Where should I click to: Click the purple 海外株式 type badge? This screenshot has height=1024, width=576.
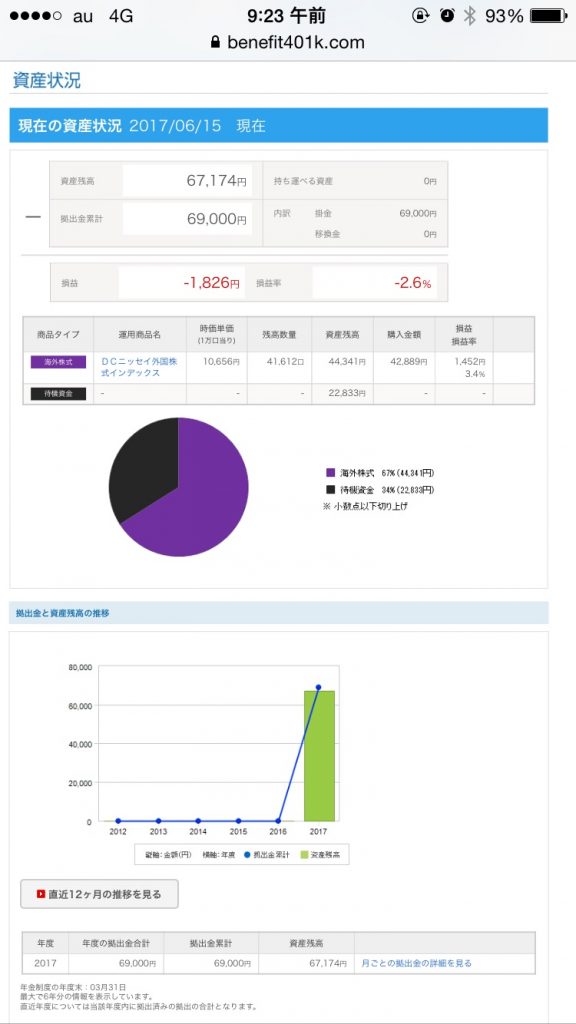click(58, 362)
